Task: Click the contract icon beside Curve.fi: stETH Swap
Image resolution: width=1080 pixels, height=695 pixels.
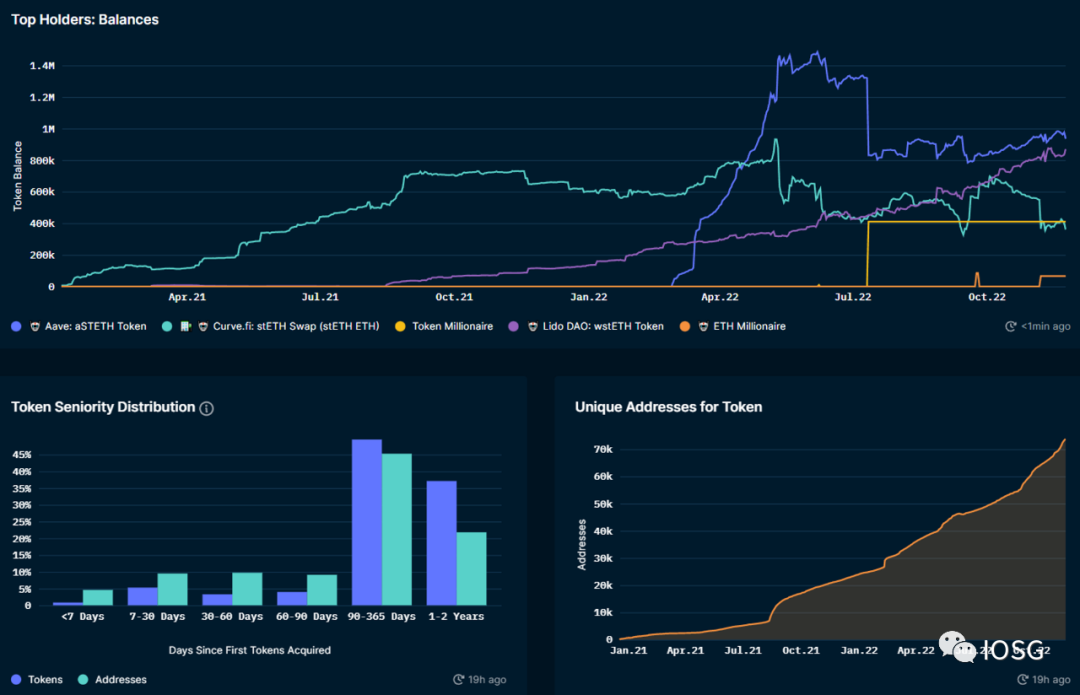Action: point(186,326)
